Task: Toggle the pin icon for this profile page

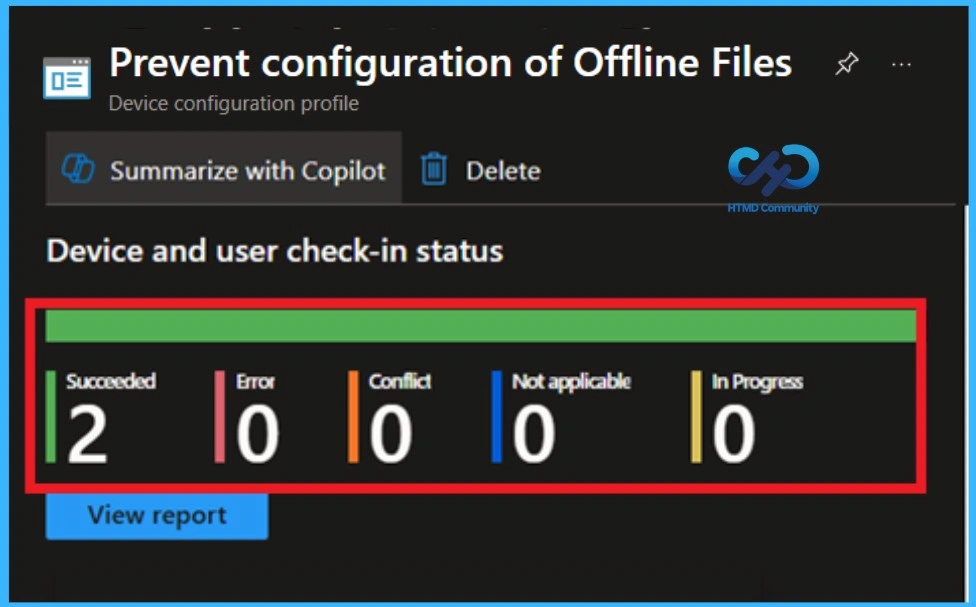Action: point(846,63)
